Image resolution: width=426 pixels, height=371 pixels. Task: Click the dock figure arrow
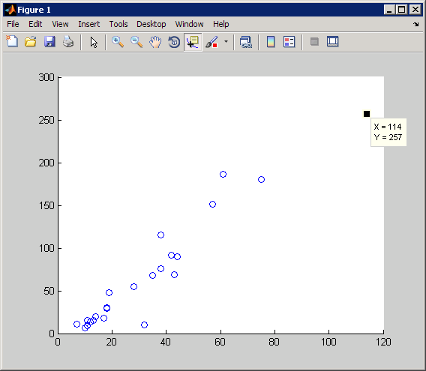(x=416, y=24)
